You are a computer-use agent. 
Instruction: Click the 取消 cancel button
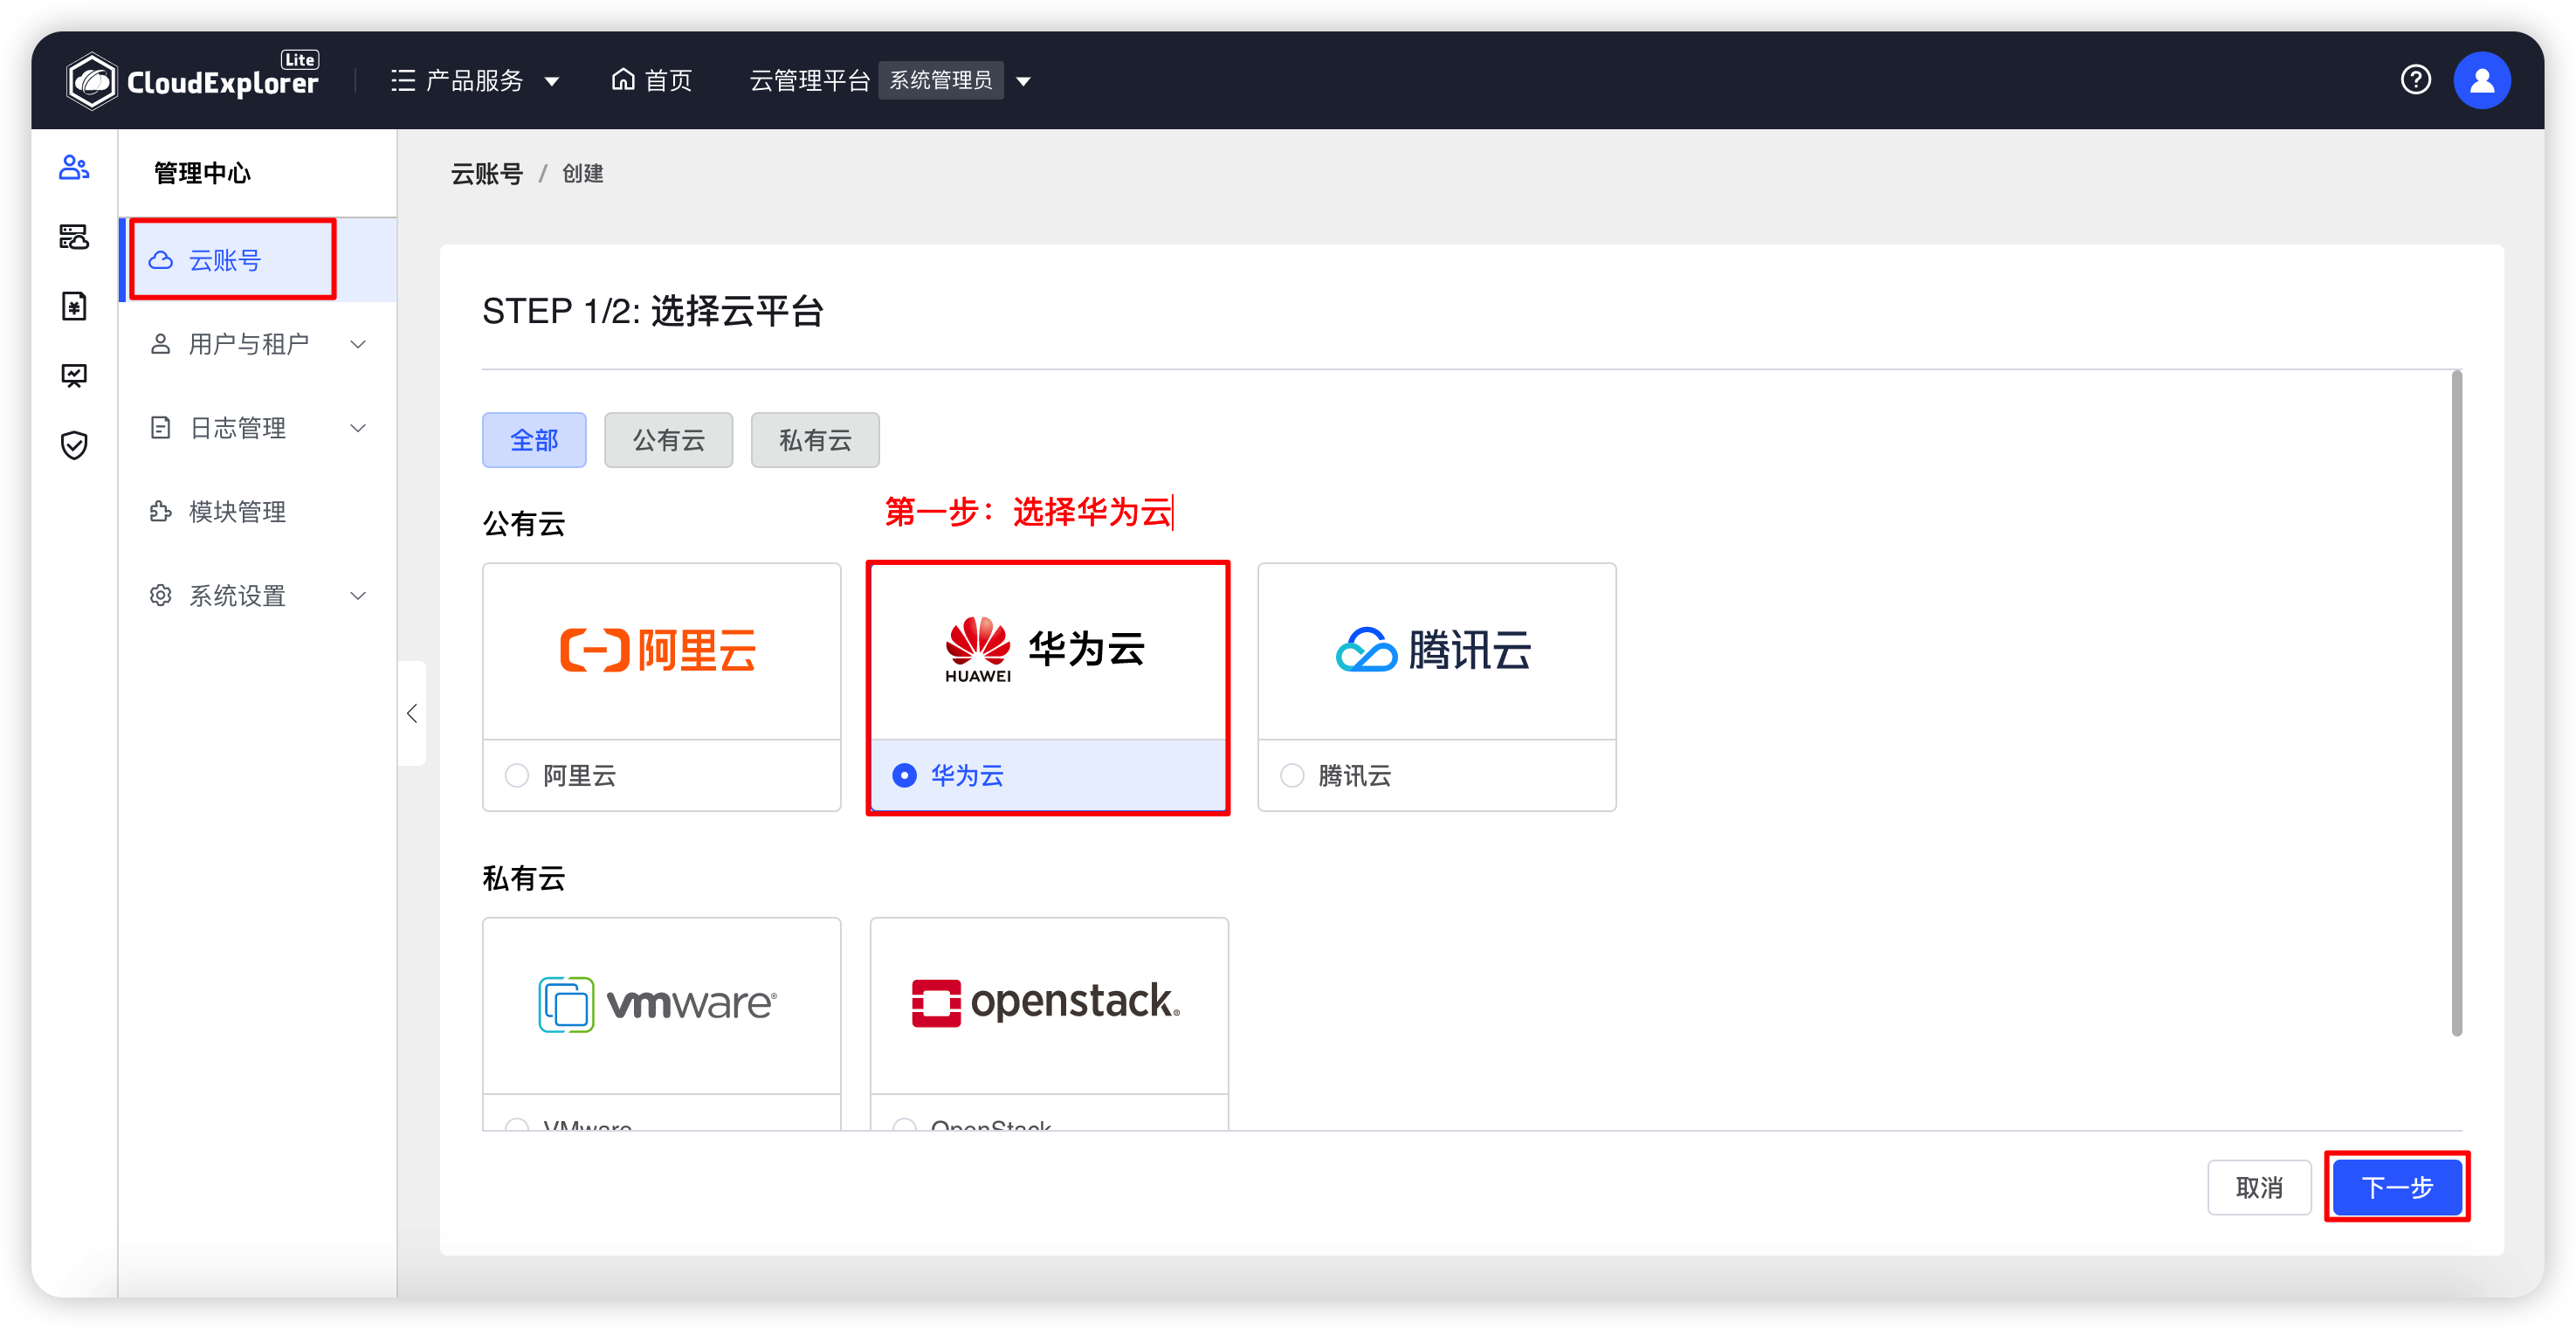click(2259, 1187)
